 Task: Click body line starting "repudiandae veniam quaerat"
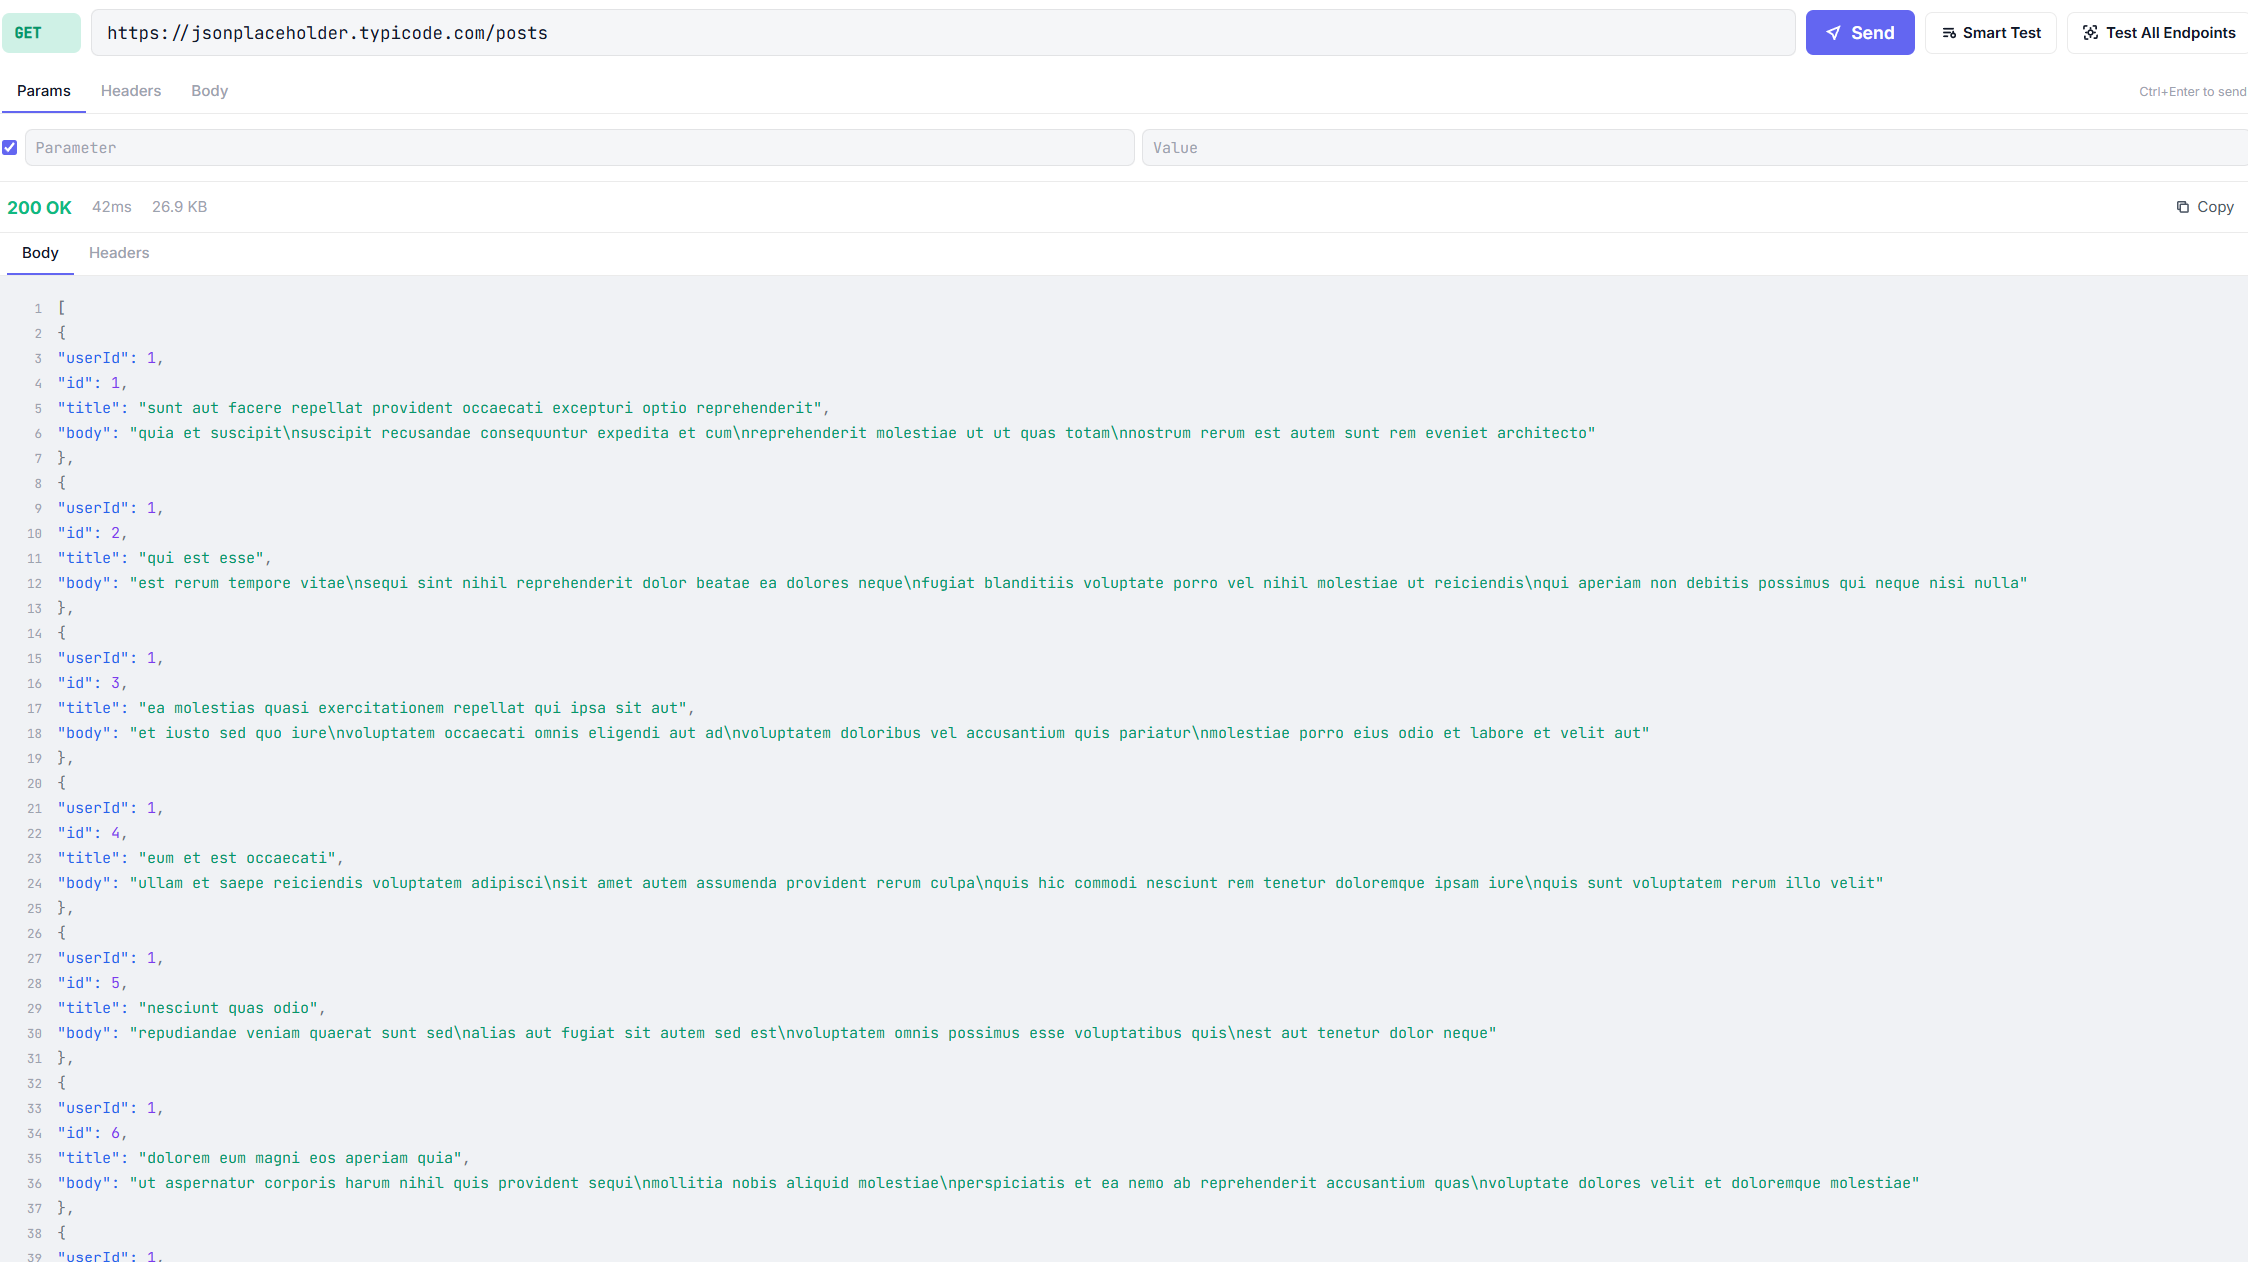tap(777, 1033)
